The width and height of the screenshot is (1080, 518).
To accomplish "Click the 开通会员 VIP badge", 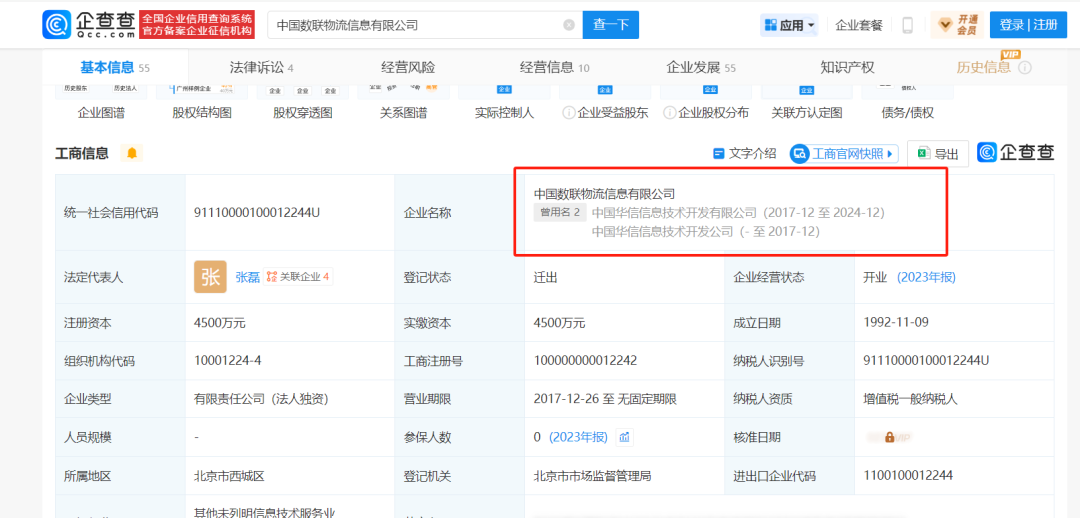I will [x=957, y=25].
